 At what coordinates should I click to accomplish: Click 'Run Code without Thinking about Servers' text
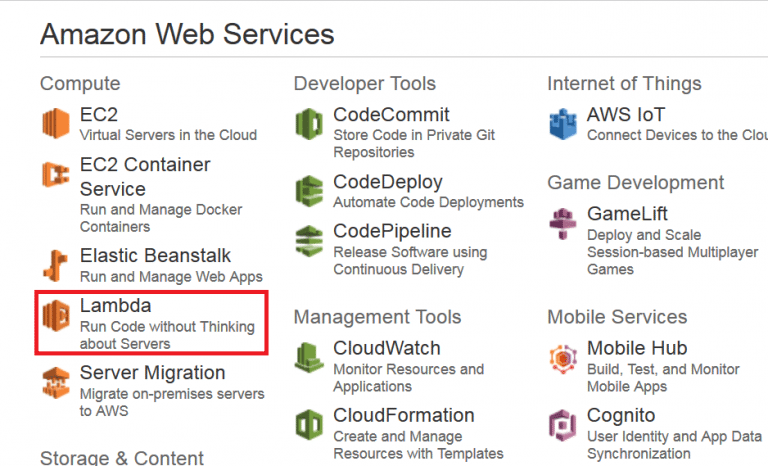click(168, 335)
